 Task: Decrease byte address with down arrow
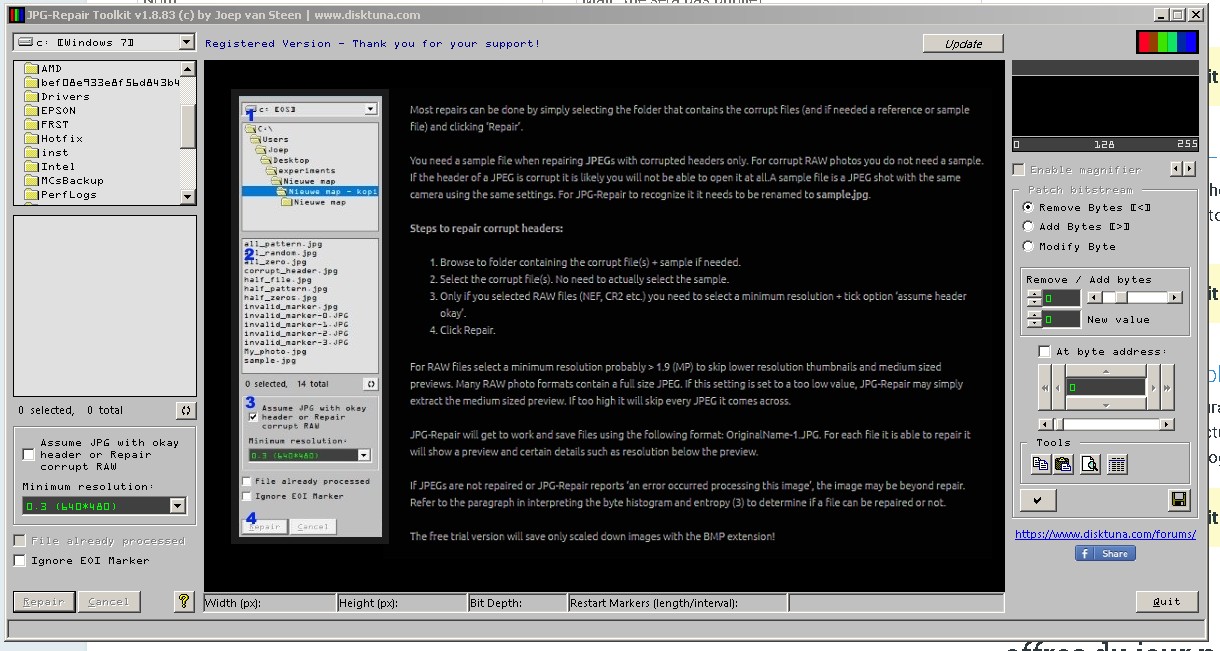pyautogui.click(x=1105, y=404)
